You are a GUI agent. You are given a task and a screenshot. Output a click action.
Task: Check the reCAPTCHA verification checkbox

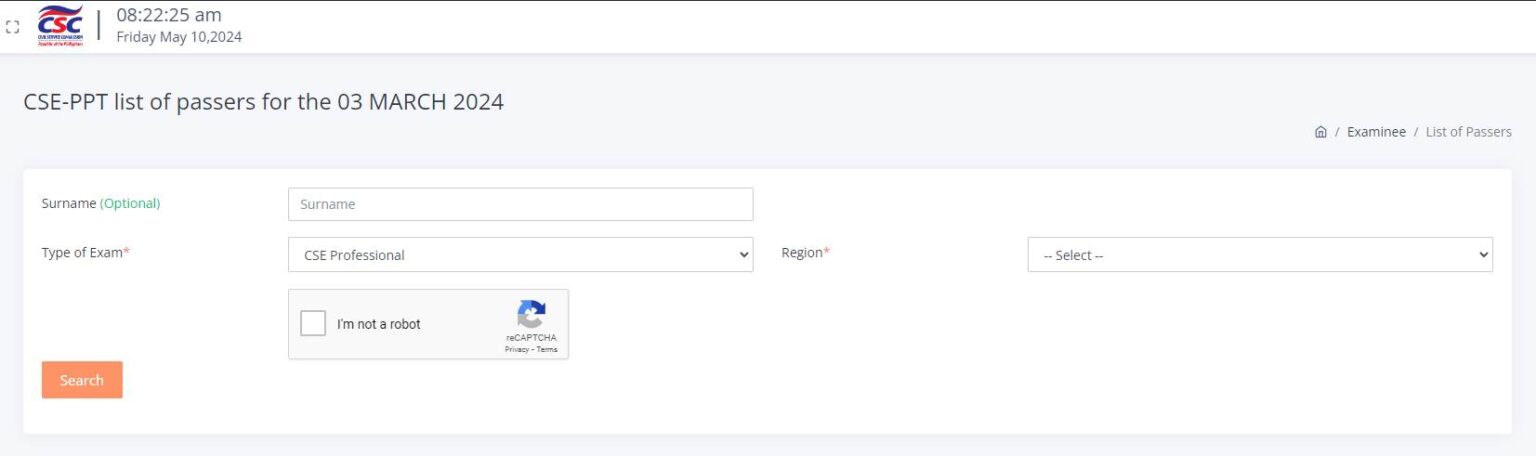[313, 324]
